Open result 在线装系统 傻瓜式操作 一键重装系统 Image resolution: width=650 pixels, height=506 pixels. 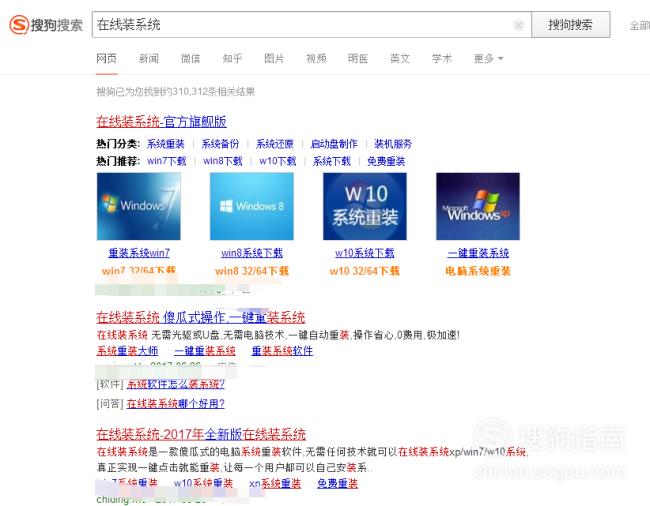coord(201,317)
